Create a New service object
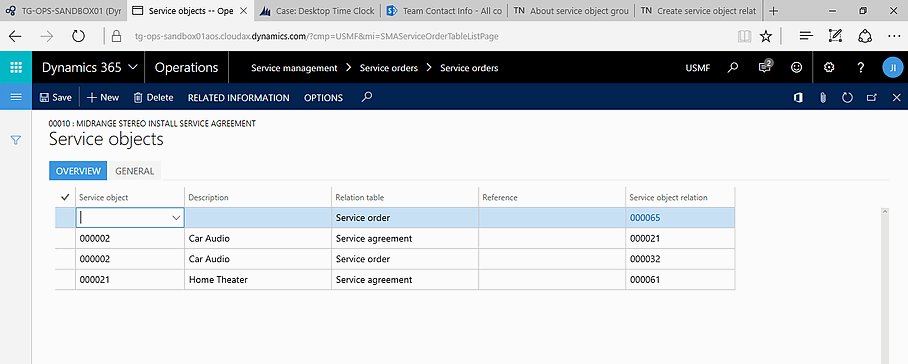This screenshot has width=908, height=364. point(103,97)
